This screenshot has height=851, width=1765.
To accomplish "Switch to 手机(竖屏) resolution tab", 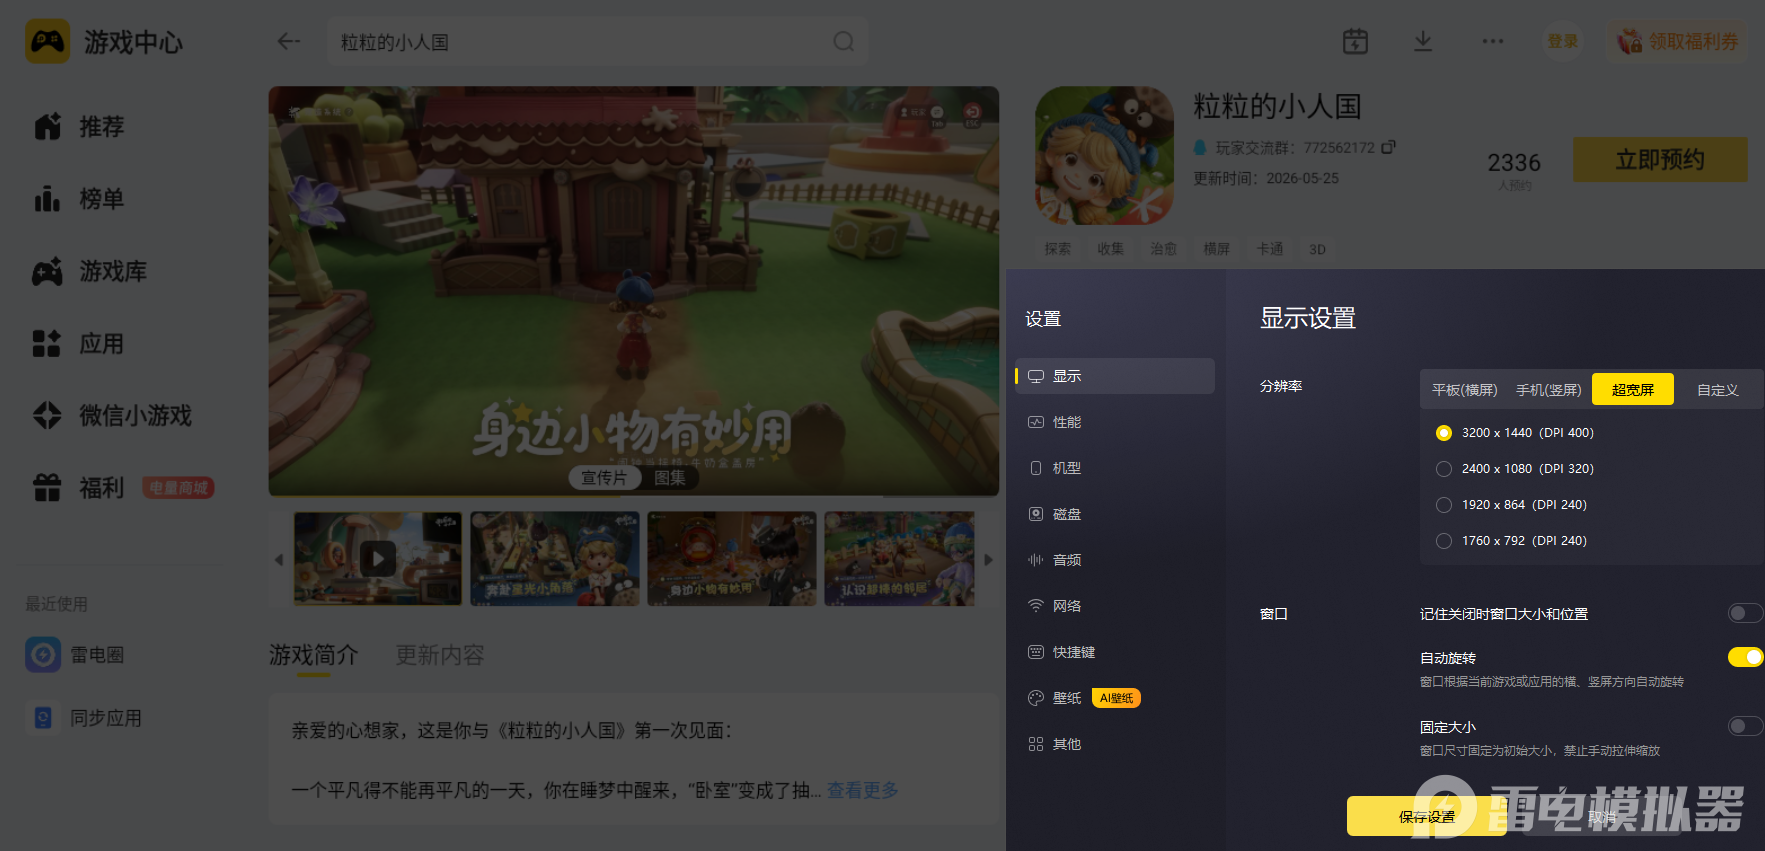I will pyautogui.click(x=1549, y=390).
